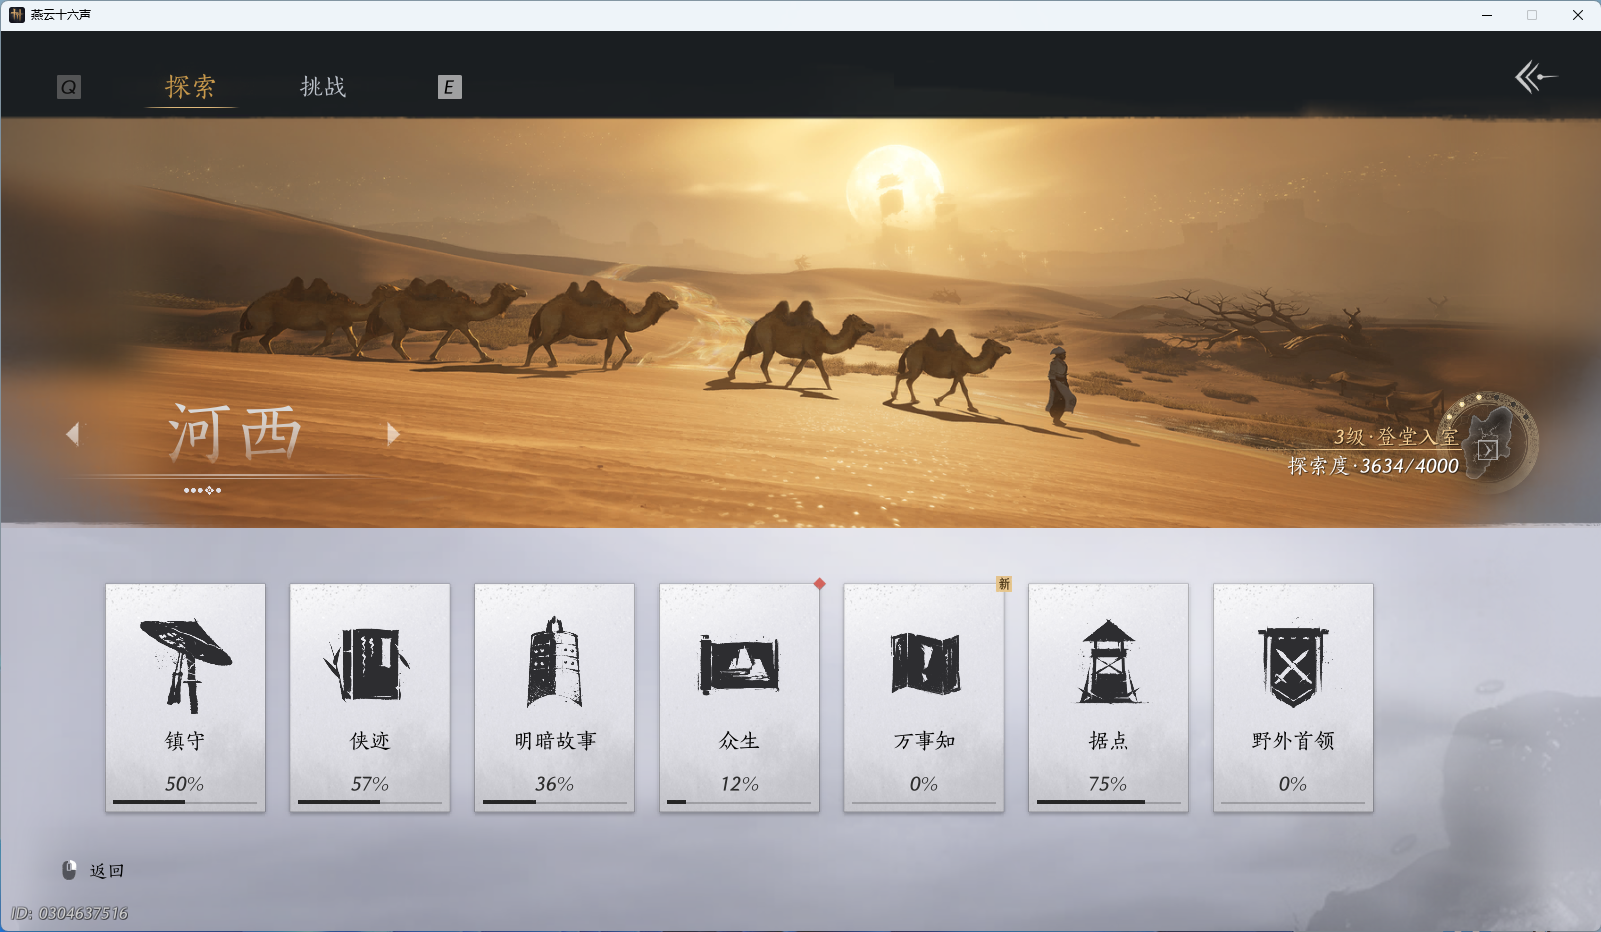Stay on the 探索 (Explore) tab
This screenshot has width=1601, height=932.
190,87
